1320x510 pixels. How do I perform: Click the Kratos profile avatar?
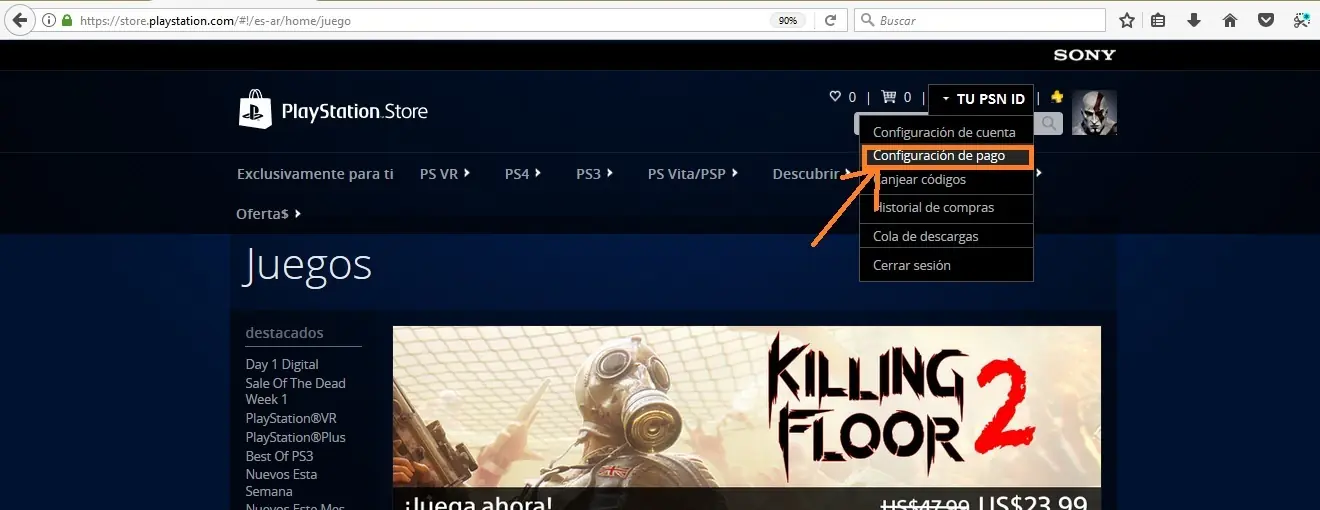[x=1094, y=112]
